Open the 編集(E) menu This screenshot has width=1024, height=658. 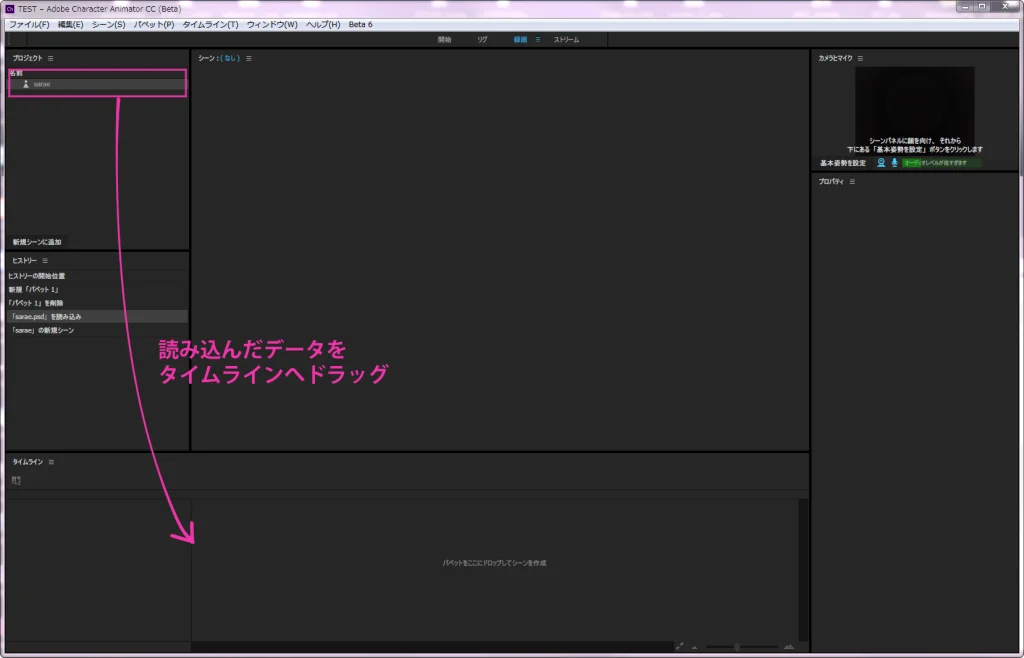coord(71,24)
